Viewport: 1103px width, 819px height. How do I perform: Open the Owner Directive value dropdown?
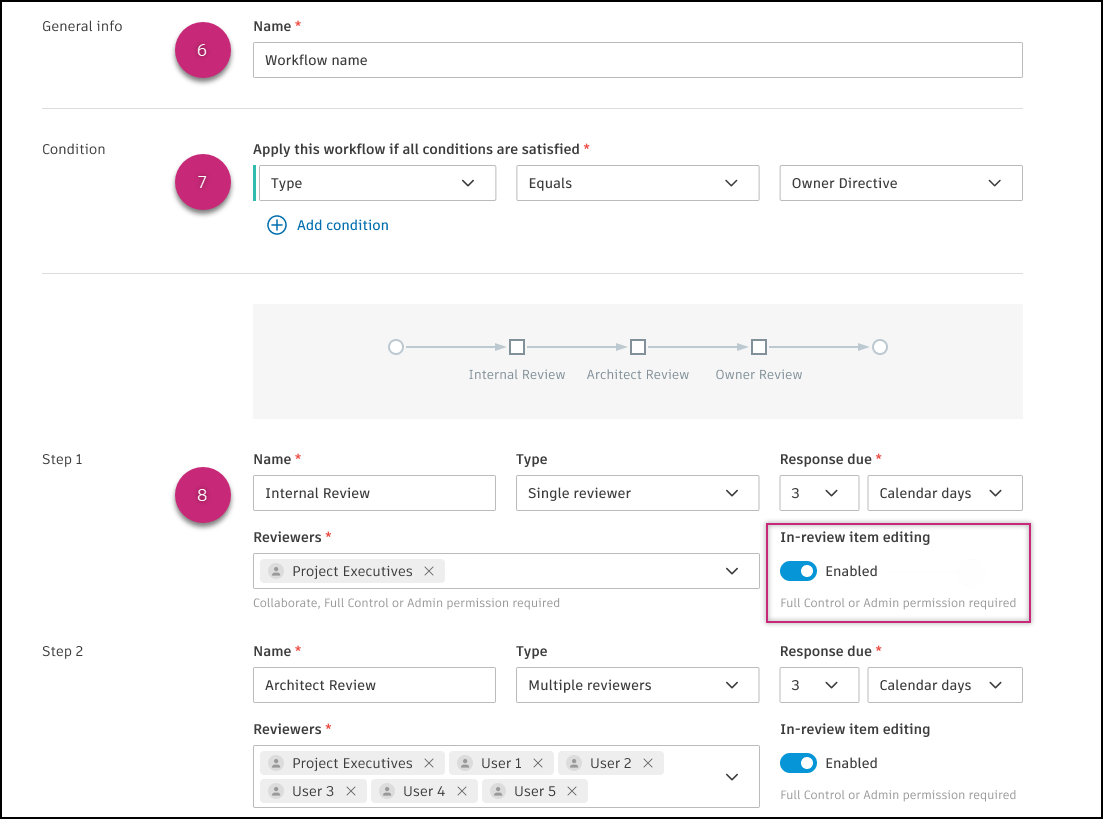point(900,183)
